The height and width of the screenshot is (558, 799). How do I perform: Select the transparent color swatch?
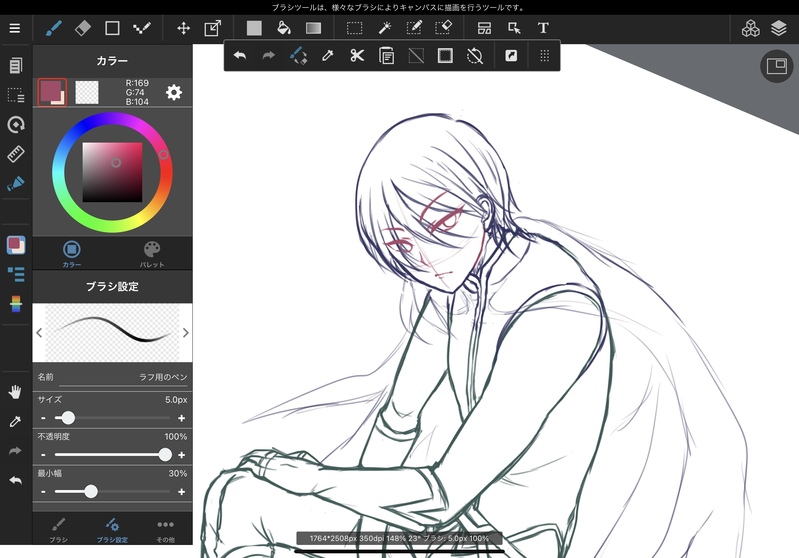click(87, 92)
